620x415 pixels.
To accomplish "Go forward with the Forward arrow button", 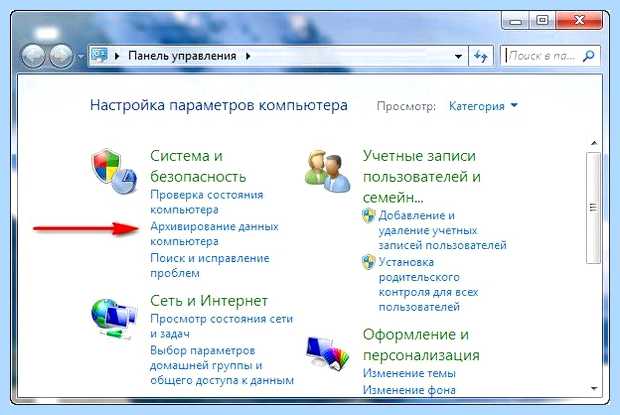I will coord(61,55).
